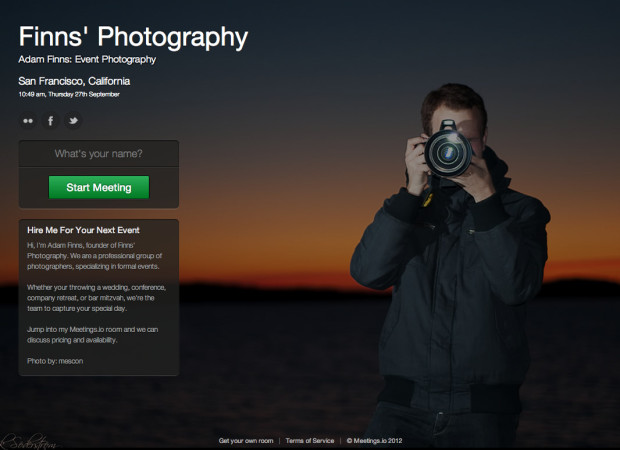The image size is (620, 450).
Task: Follow the Get your own room link
Action: pos(247,440)
